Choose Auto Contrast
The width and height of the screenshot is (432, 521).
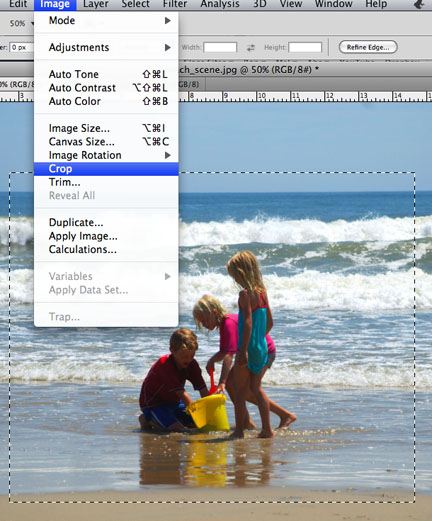[106, 88]
